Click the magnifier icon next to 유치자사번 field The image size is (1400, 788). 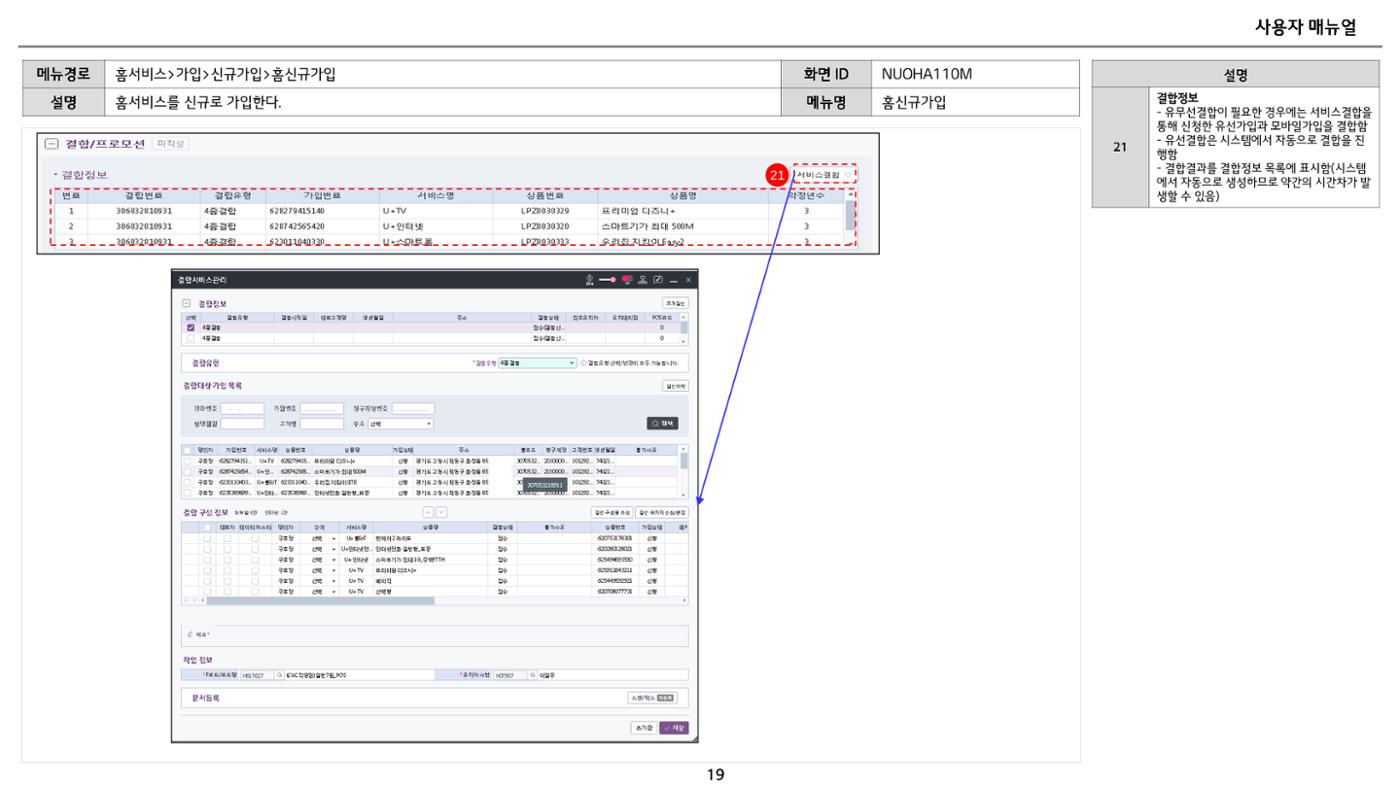point(532,675)
